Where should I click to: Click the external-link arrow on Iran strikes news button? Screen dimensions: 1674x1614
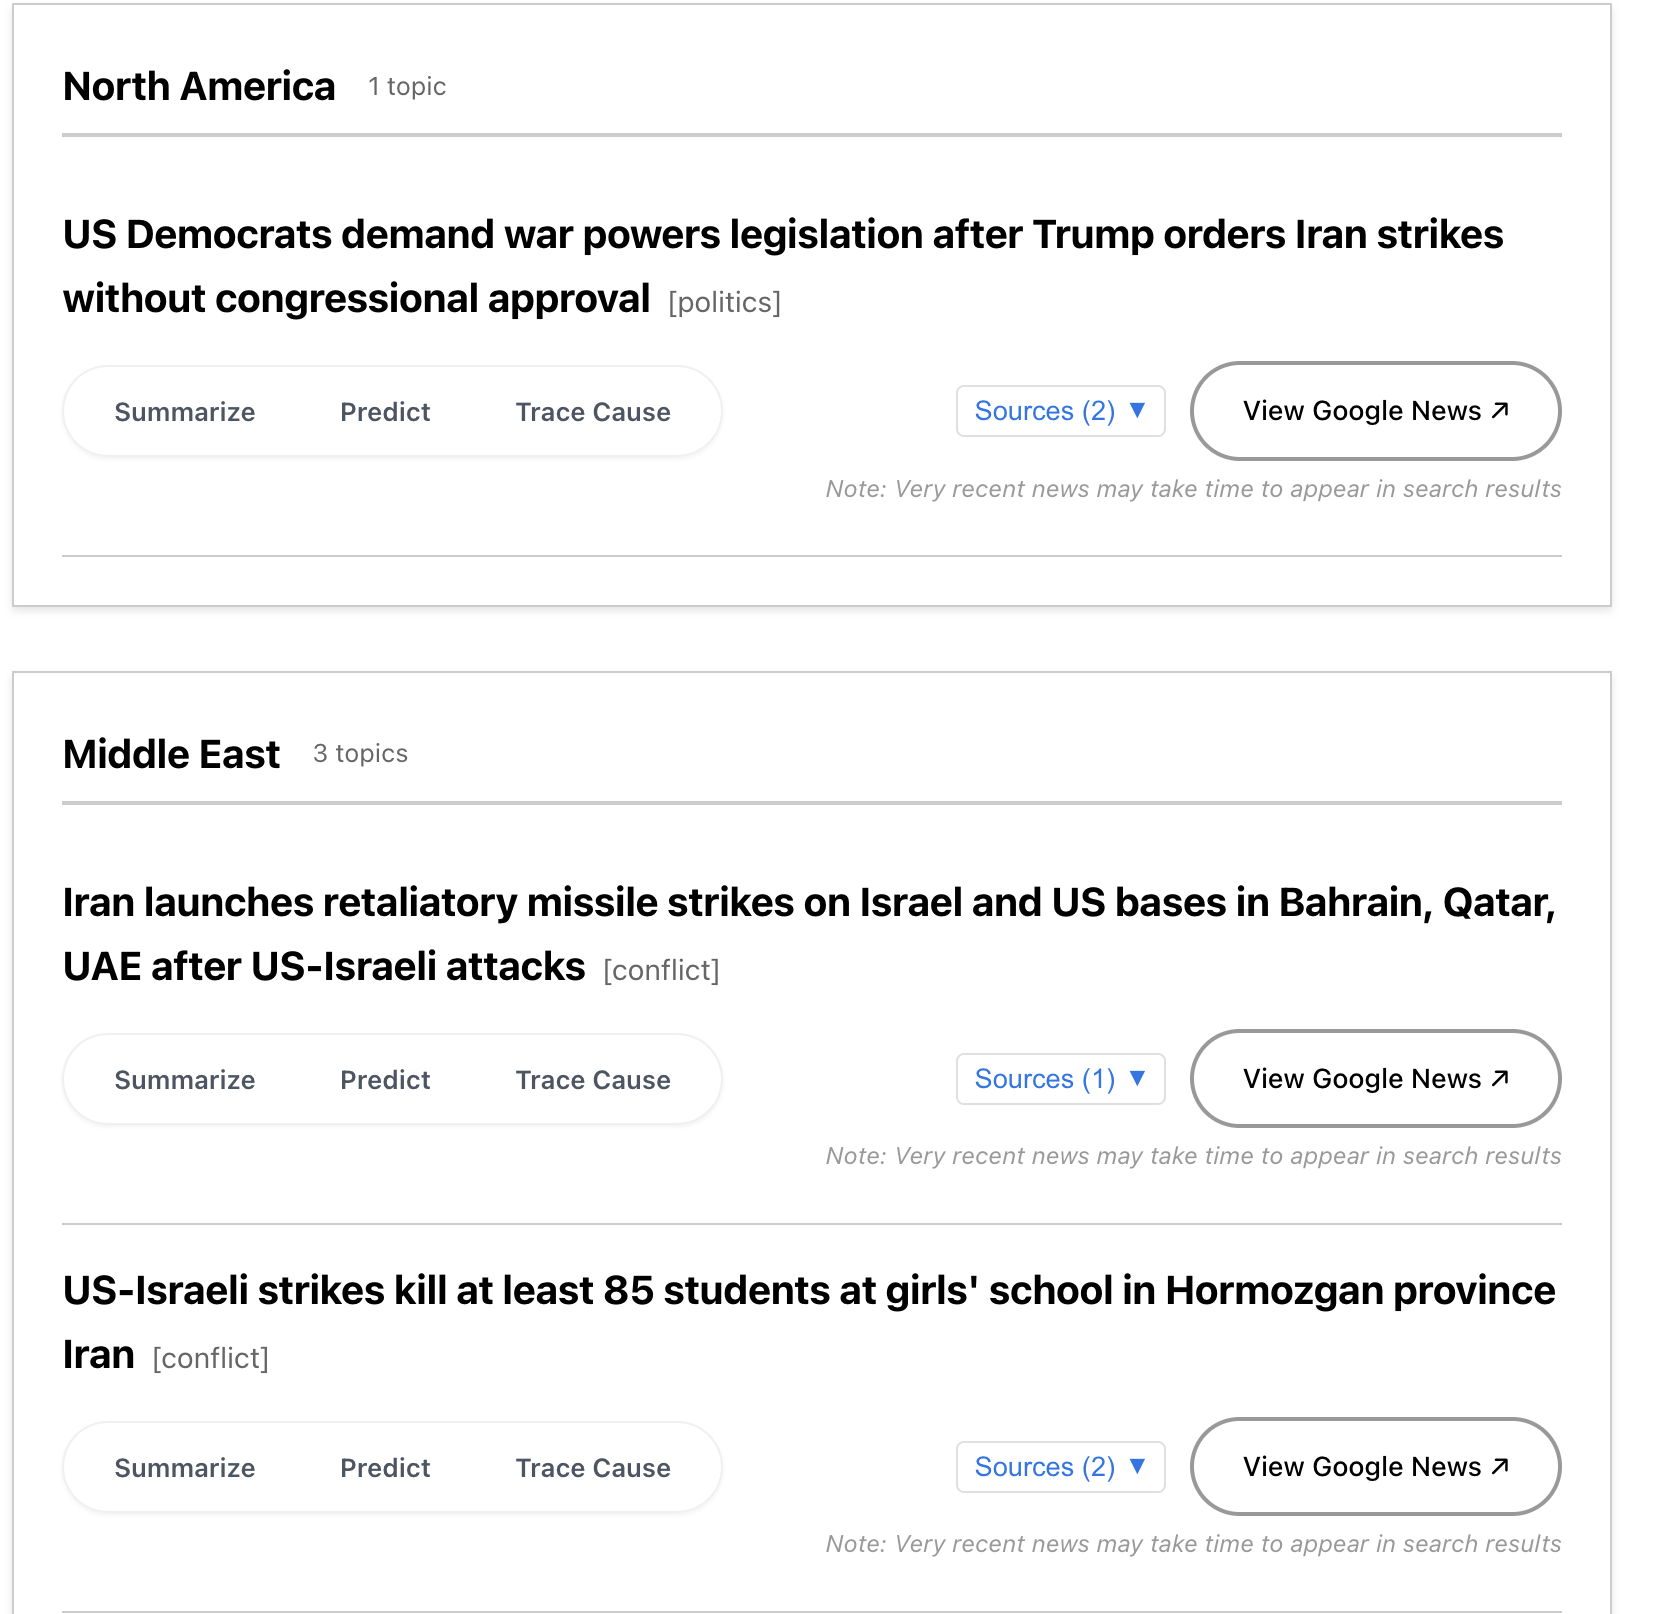coord(1499,1077)
